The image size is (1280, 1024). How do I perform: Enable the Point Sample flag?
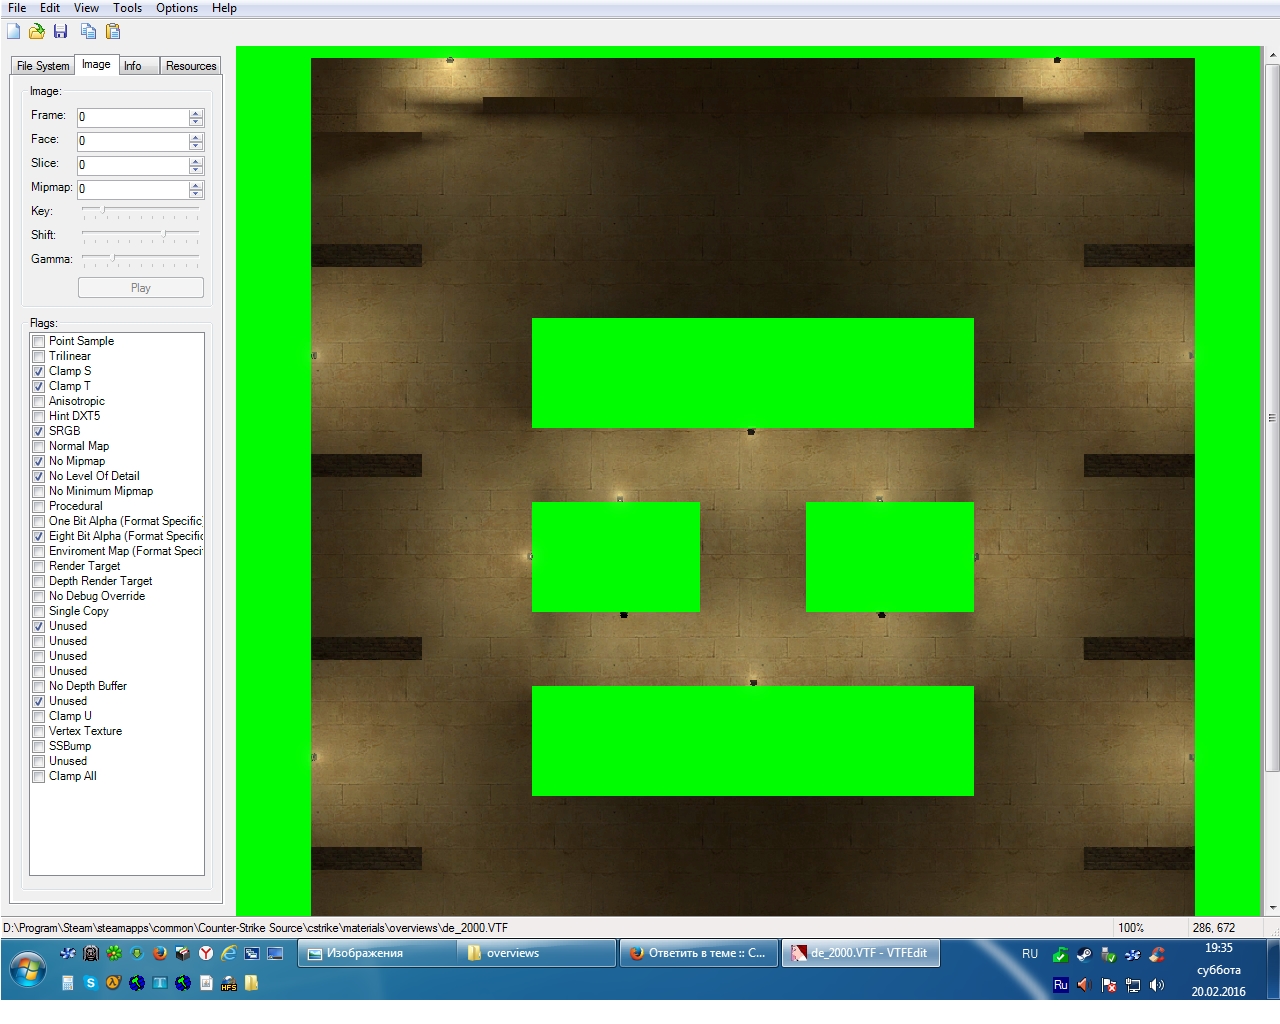[38, 342]
